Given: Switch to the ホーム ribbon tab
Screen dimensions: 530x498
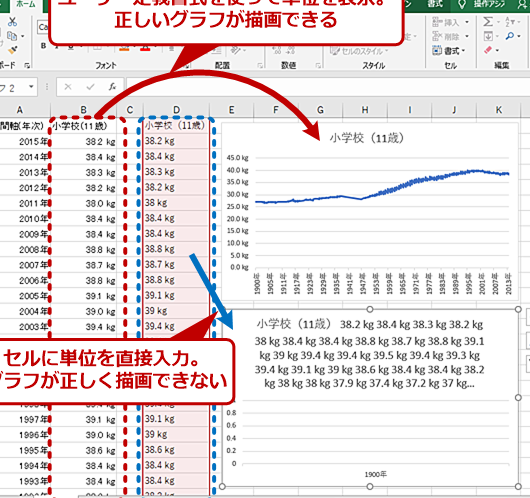Looking at the screenshot, I should [x=25, y=4].
